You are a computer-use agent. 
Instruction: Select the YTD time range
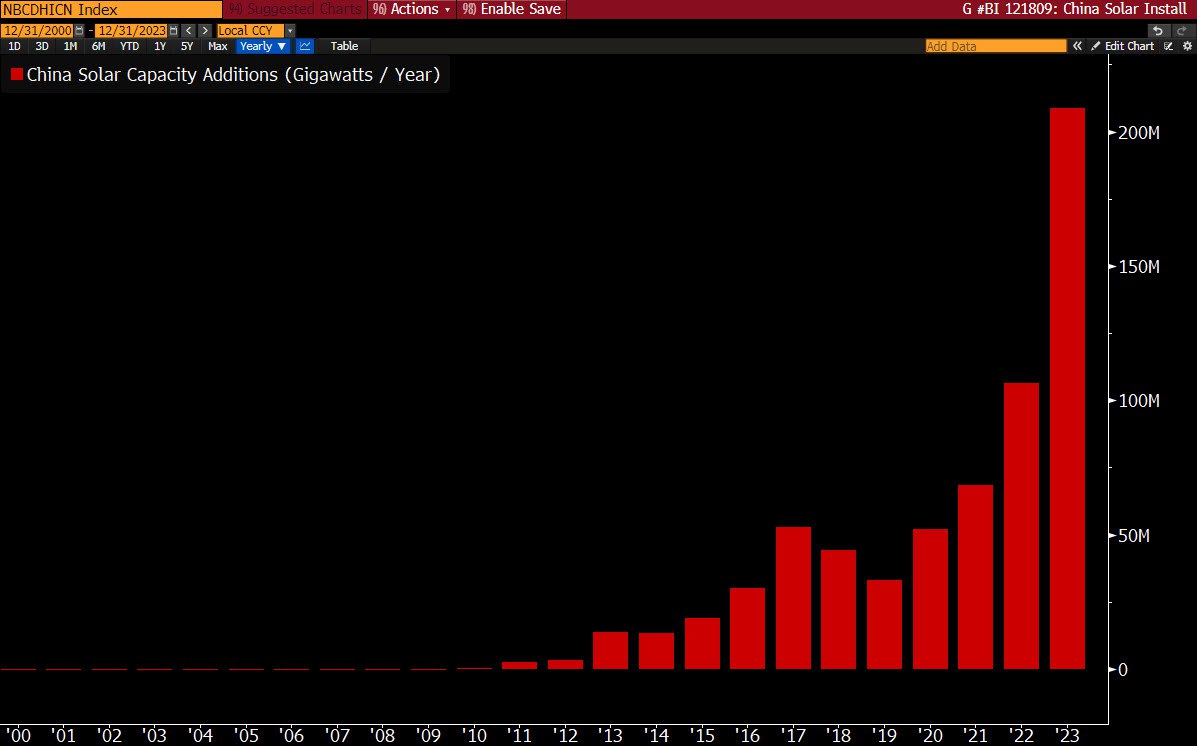coord(129,47)
